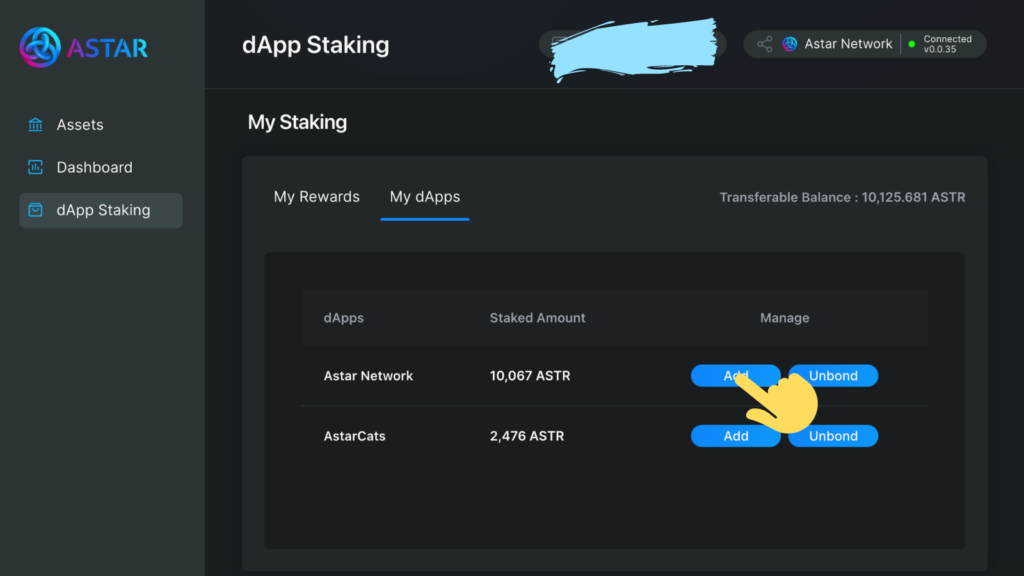Image resolution: width=1024 pixels, height=576 pixels.
Task: Click the green connected status dot
Action: tap(912, 44)
